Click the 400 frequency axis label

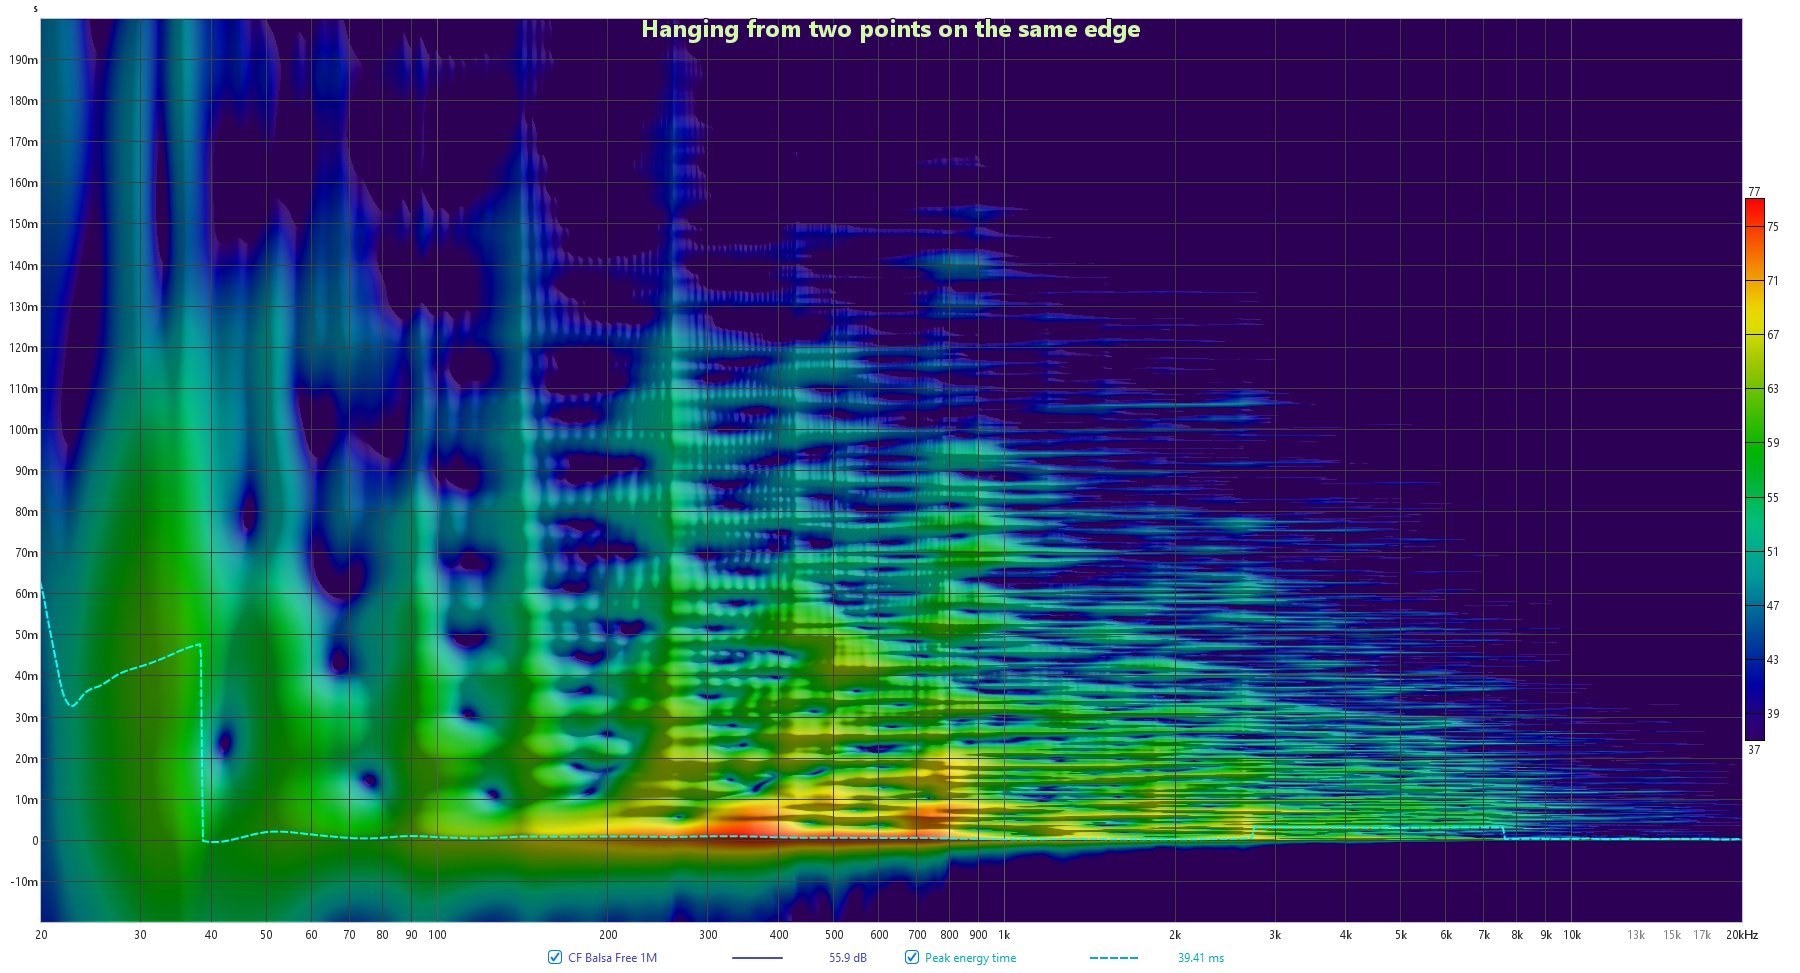click(x=779, y=935)
